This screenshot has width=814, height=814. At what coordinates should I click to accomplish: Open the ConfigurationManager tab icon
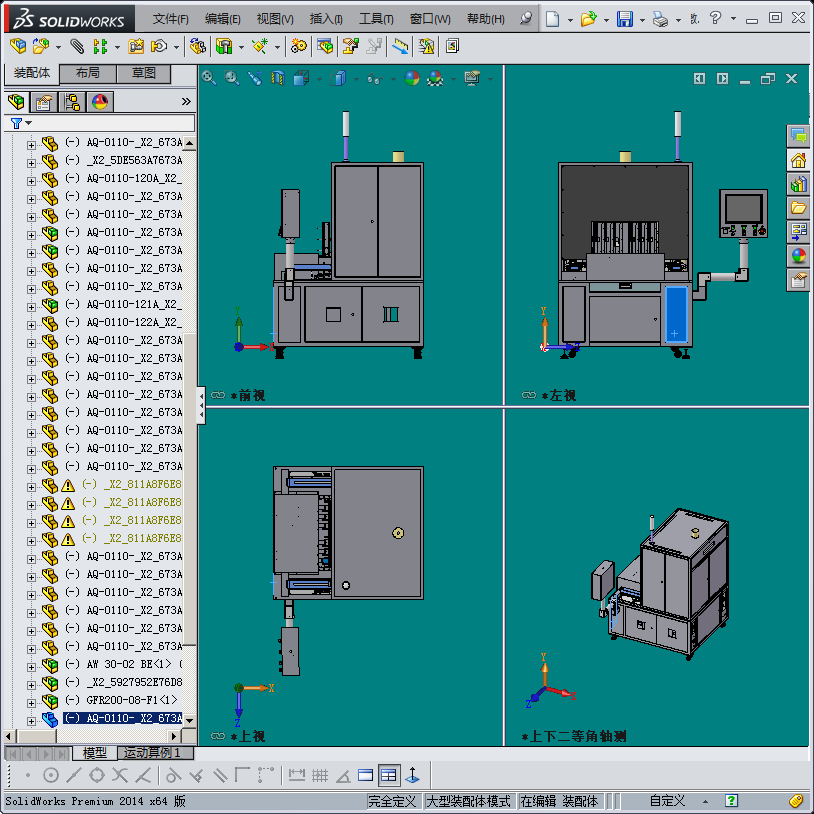[x=72, y=102]
